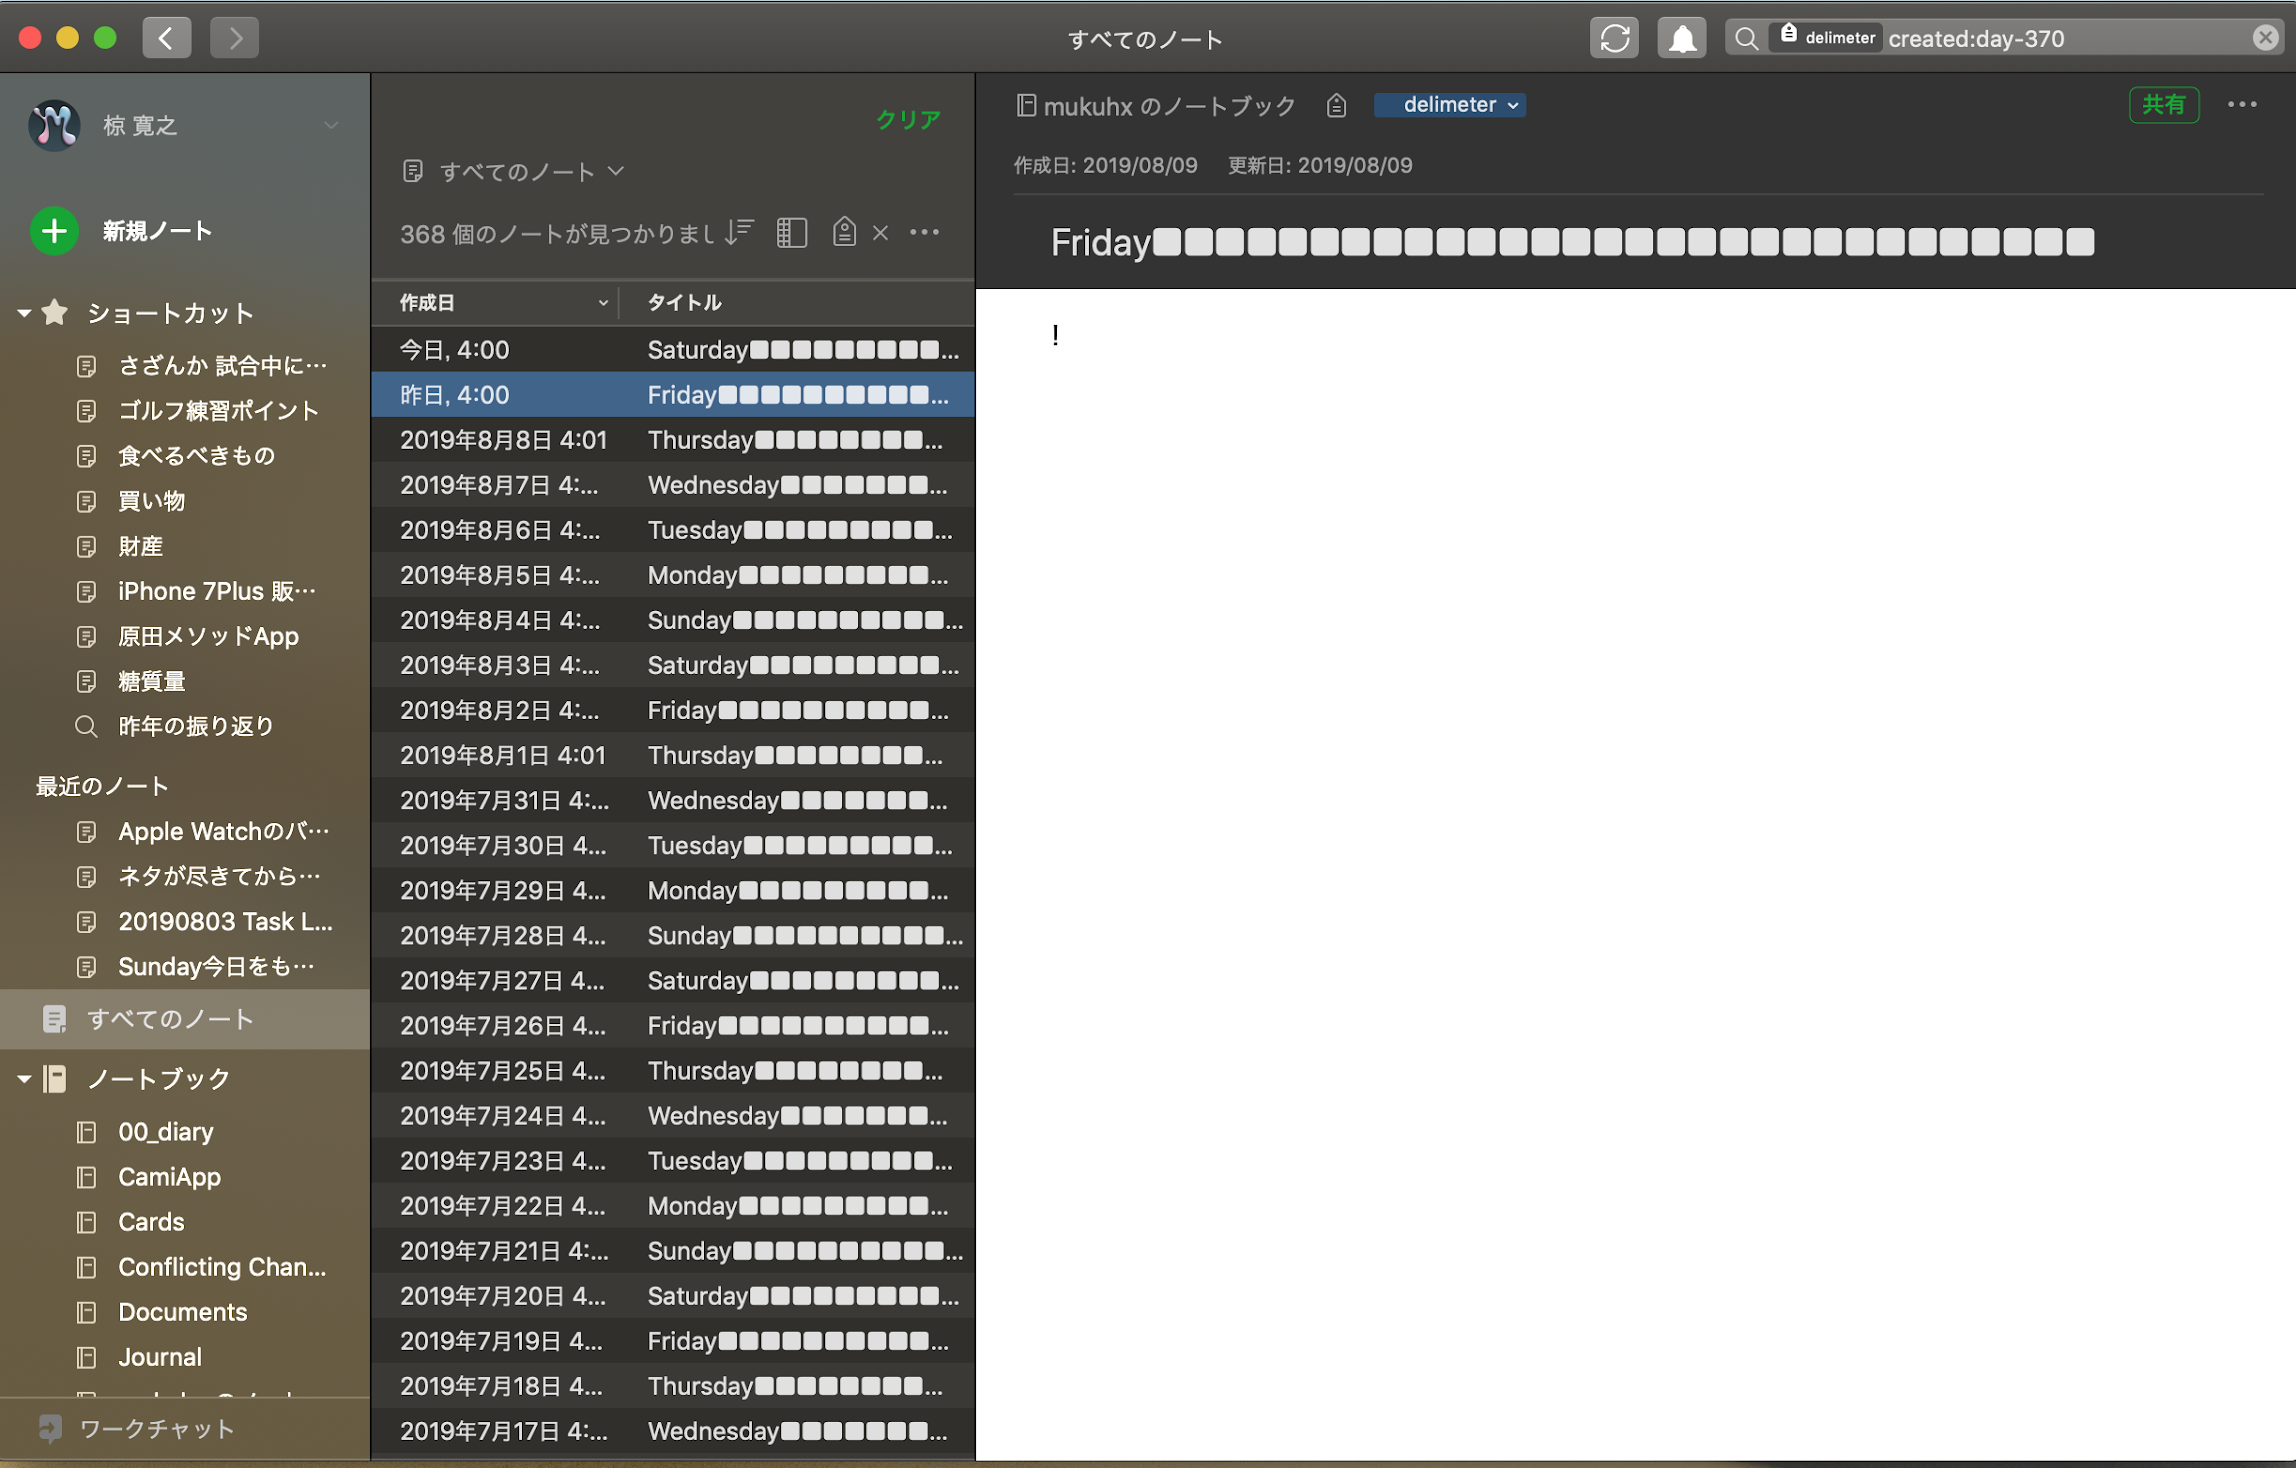
Task: Remove tag filter with small x icon
Action: coord(880,233)
